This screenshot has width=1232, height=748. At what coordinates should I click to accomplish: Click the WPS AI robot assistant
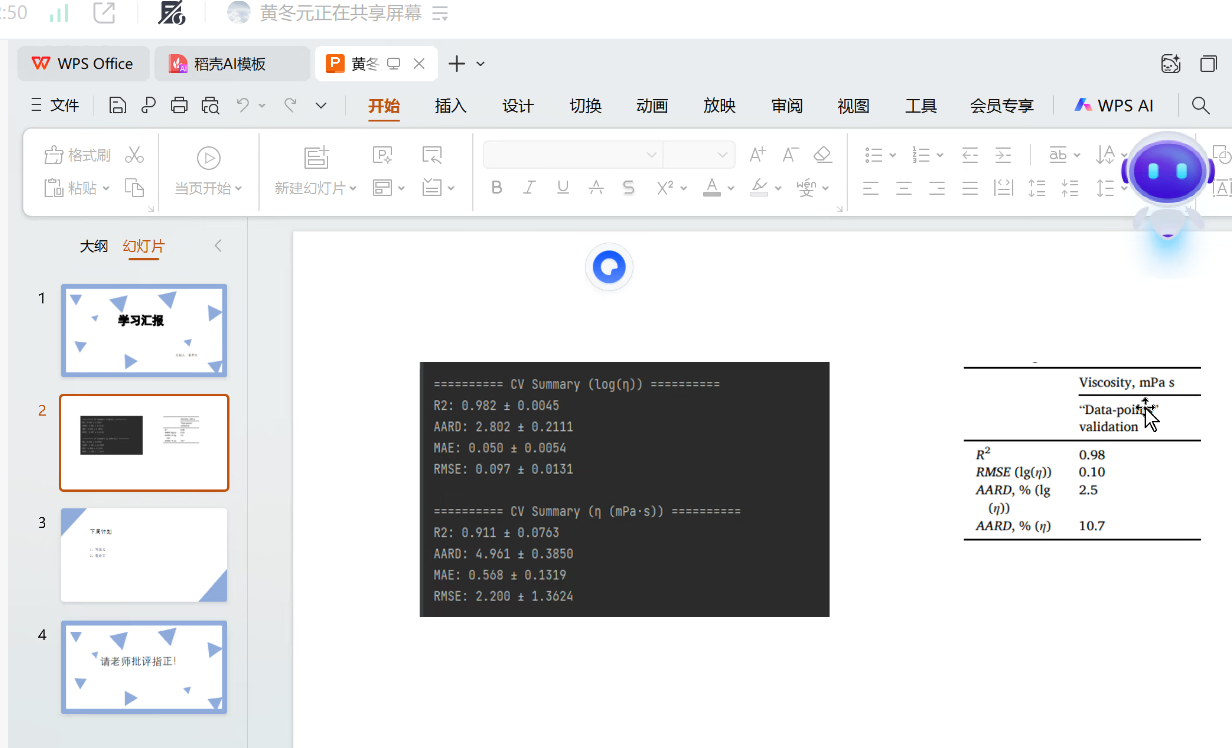1166,178
